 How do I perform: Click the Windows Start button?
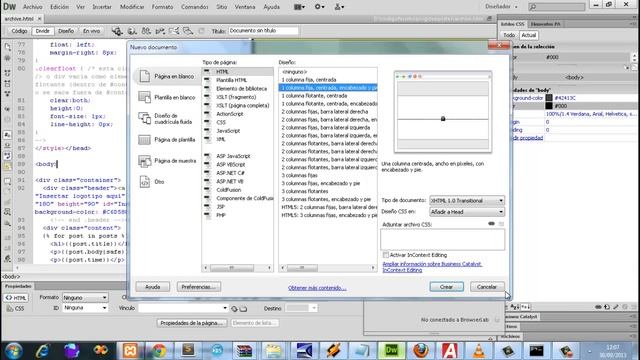point(13,351)
